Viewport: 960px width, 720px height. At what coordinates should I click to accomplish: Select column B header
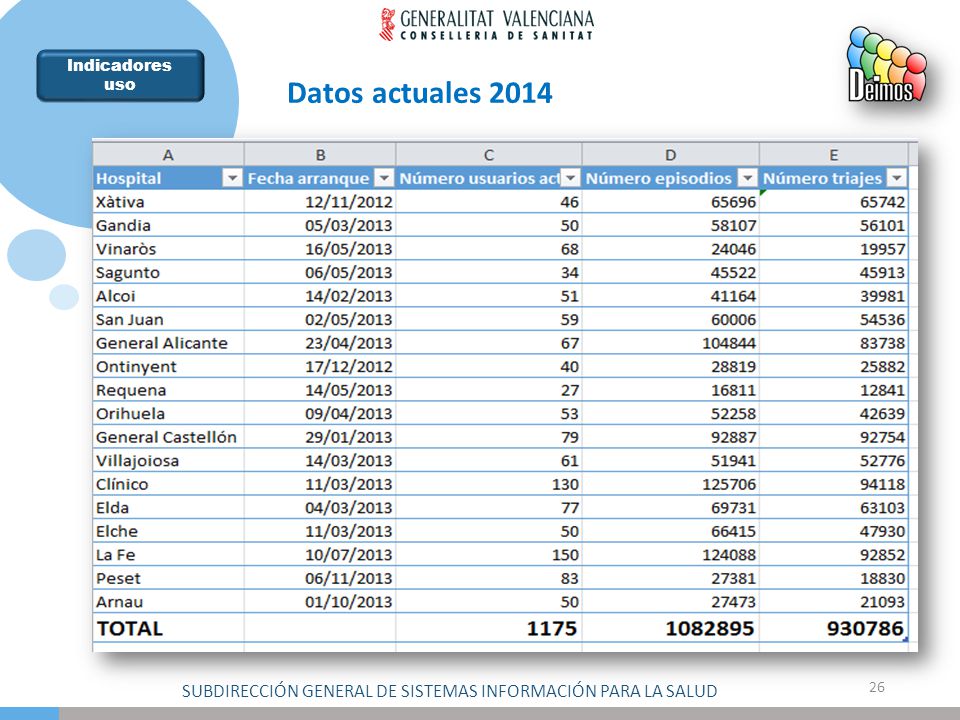pos(320,155)
